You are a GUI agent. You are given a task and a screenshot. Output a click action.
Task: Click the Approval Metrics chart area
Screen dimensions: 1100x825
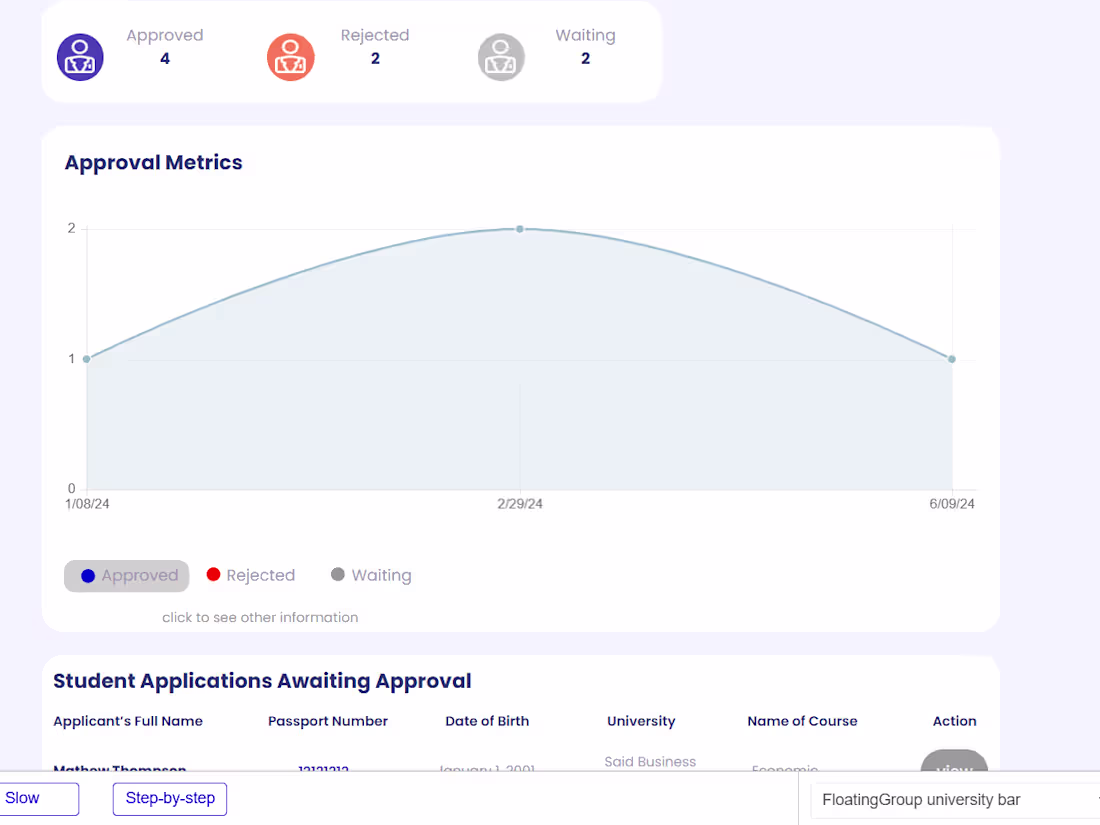pos(519,360)
